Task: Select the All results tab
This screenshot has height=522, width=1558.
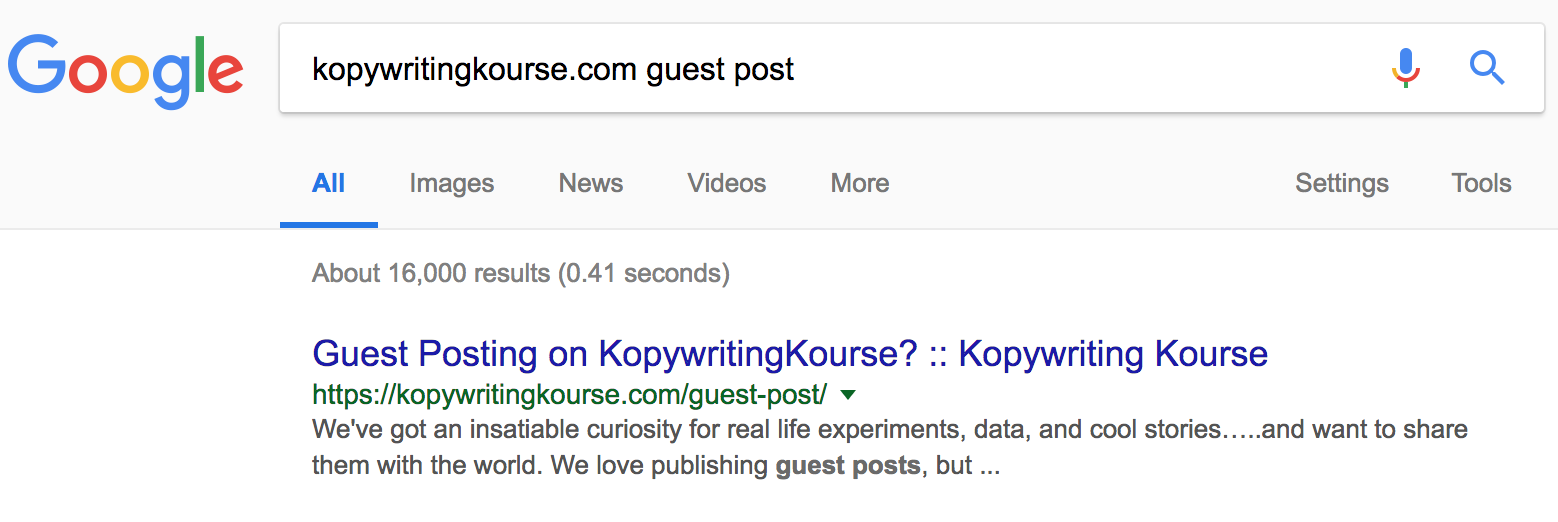Action: click(x=329, y=184)
